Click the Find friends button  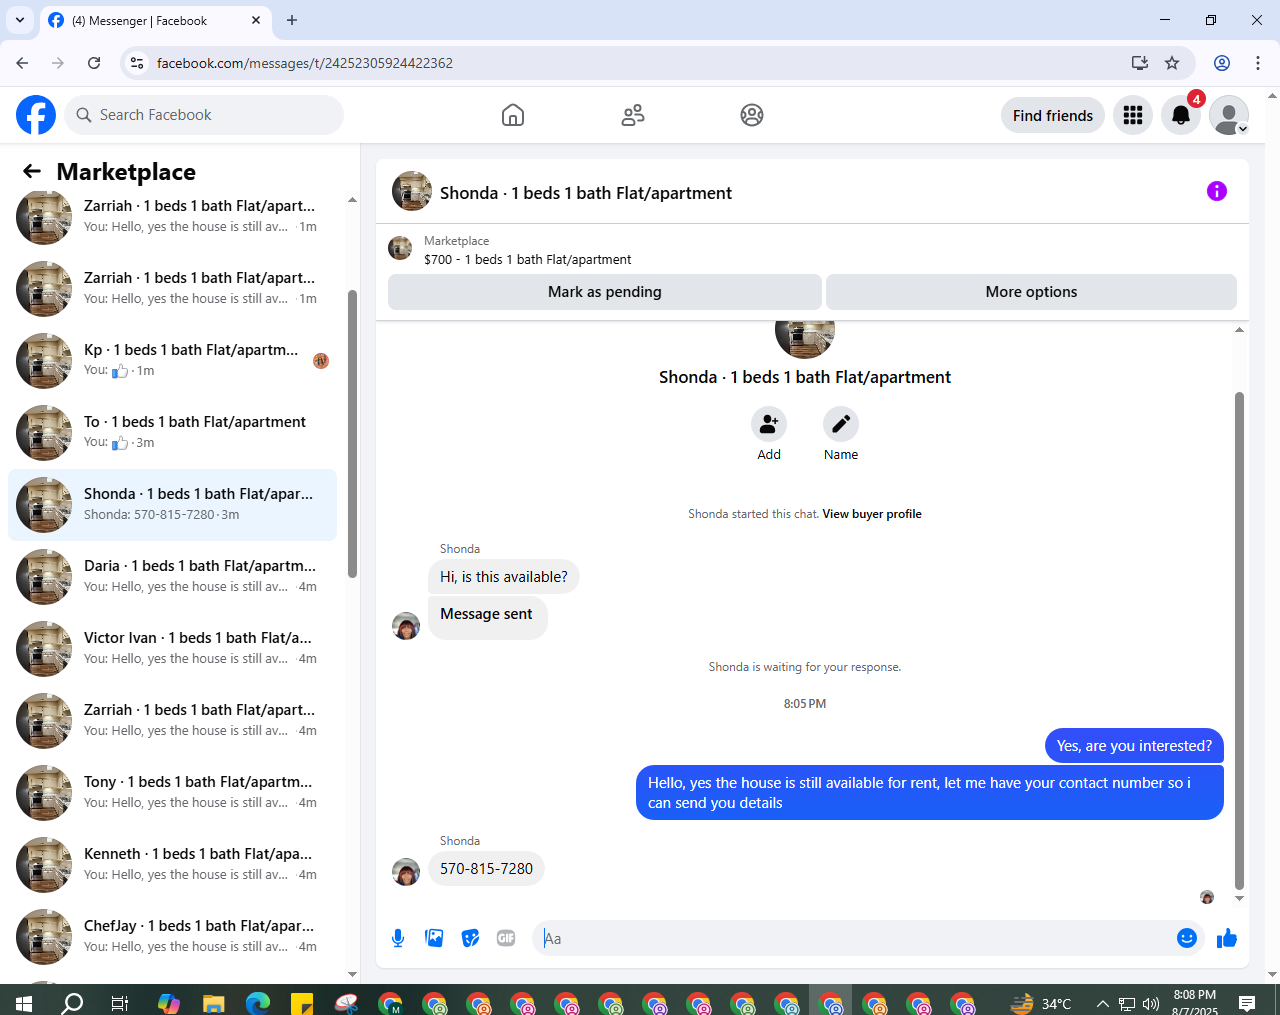coord(1053,115)
